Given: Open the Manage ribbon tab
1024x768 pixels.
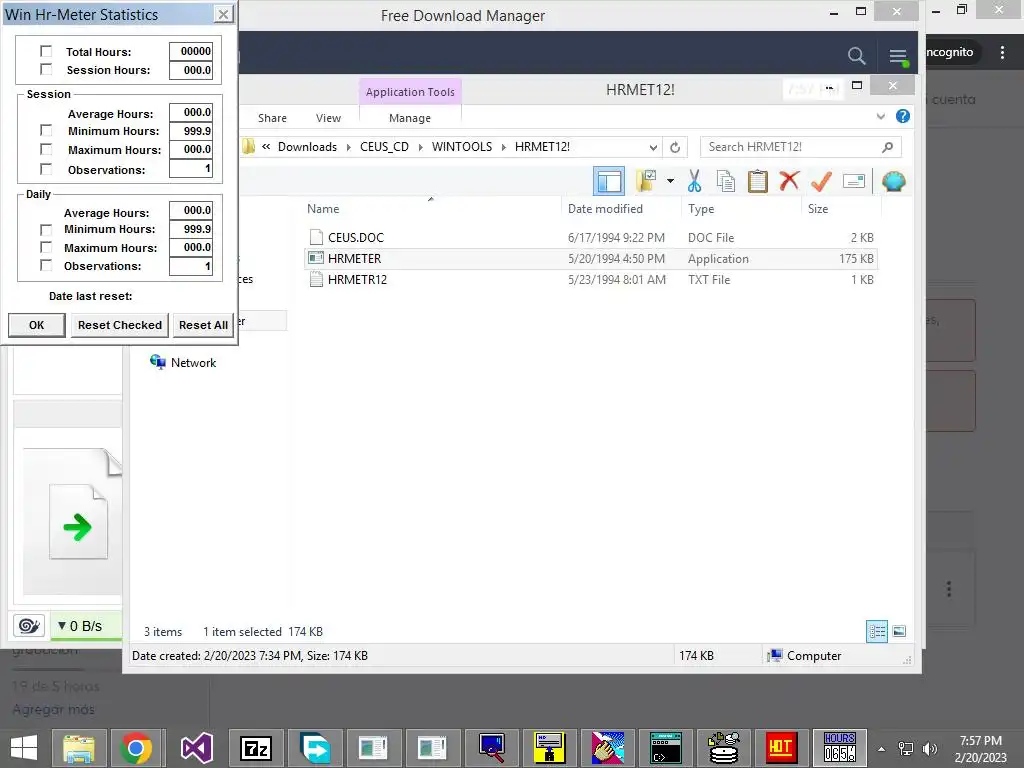Looking at the screenshot, I should click(x=409, y=118).
